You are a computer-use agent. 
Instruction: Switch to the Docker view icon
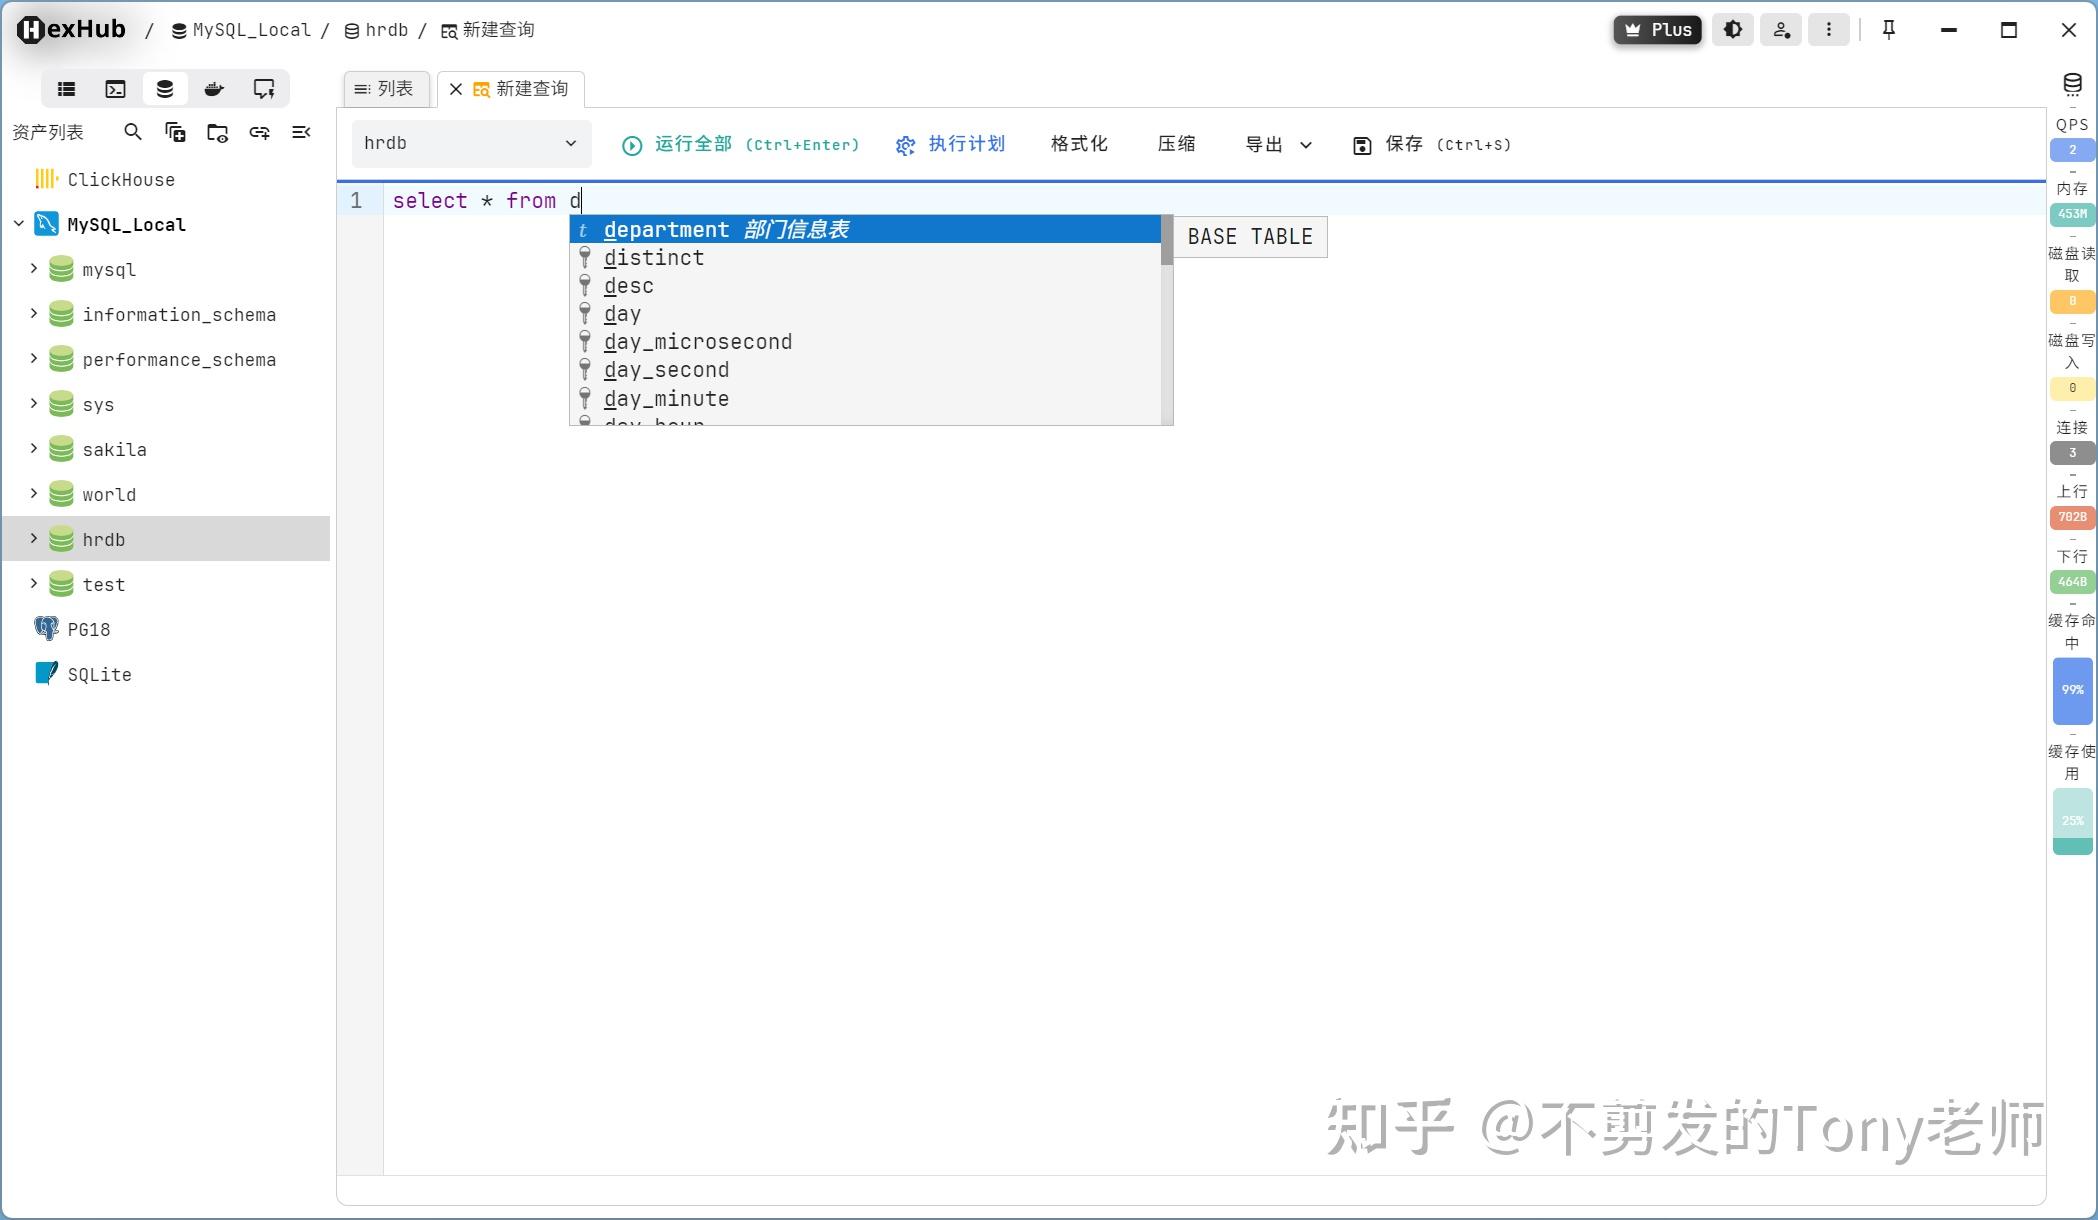(213, 88)
